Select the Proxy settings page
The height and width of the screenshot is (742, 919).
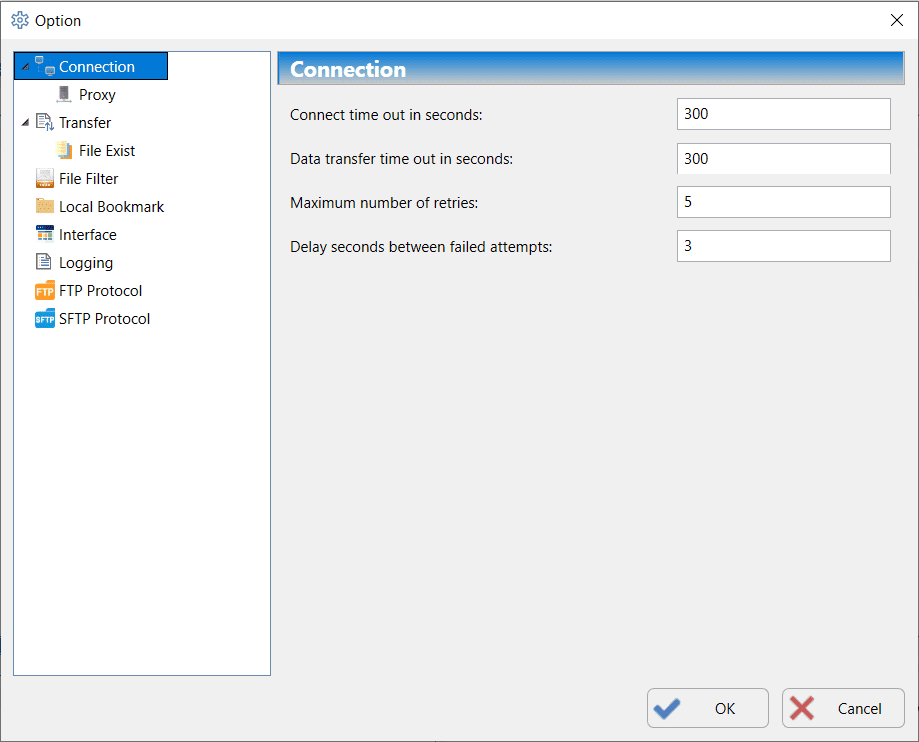(97, 95)
